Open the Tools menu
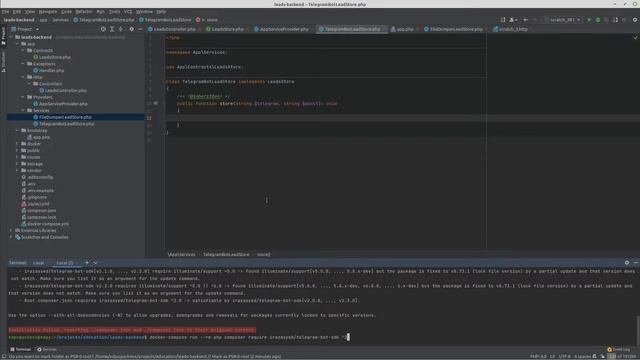Image resolution: width=640 pixels, height=360 pixels. point(114,12)
